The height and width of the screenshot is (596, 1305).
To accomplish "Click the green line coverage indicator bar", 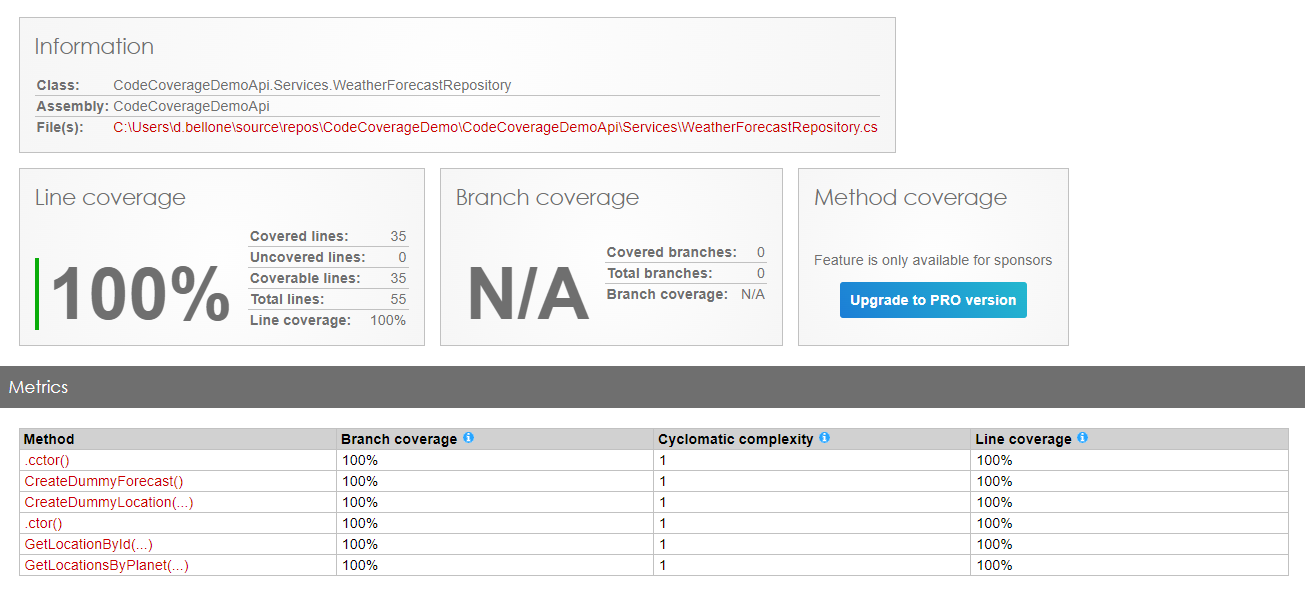I will click(37, 294).
